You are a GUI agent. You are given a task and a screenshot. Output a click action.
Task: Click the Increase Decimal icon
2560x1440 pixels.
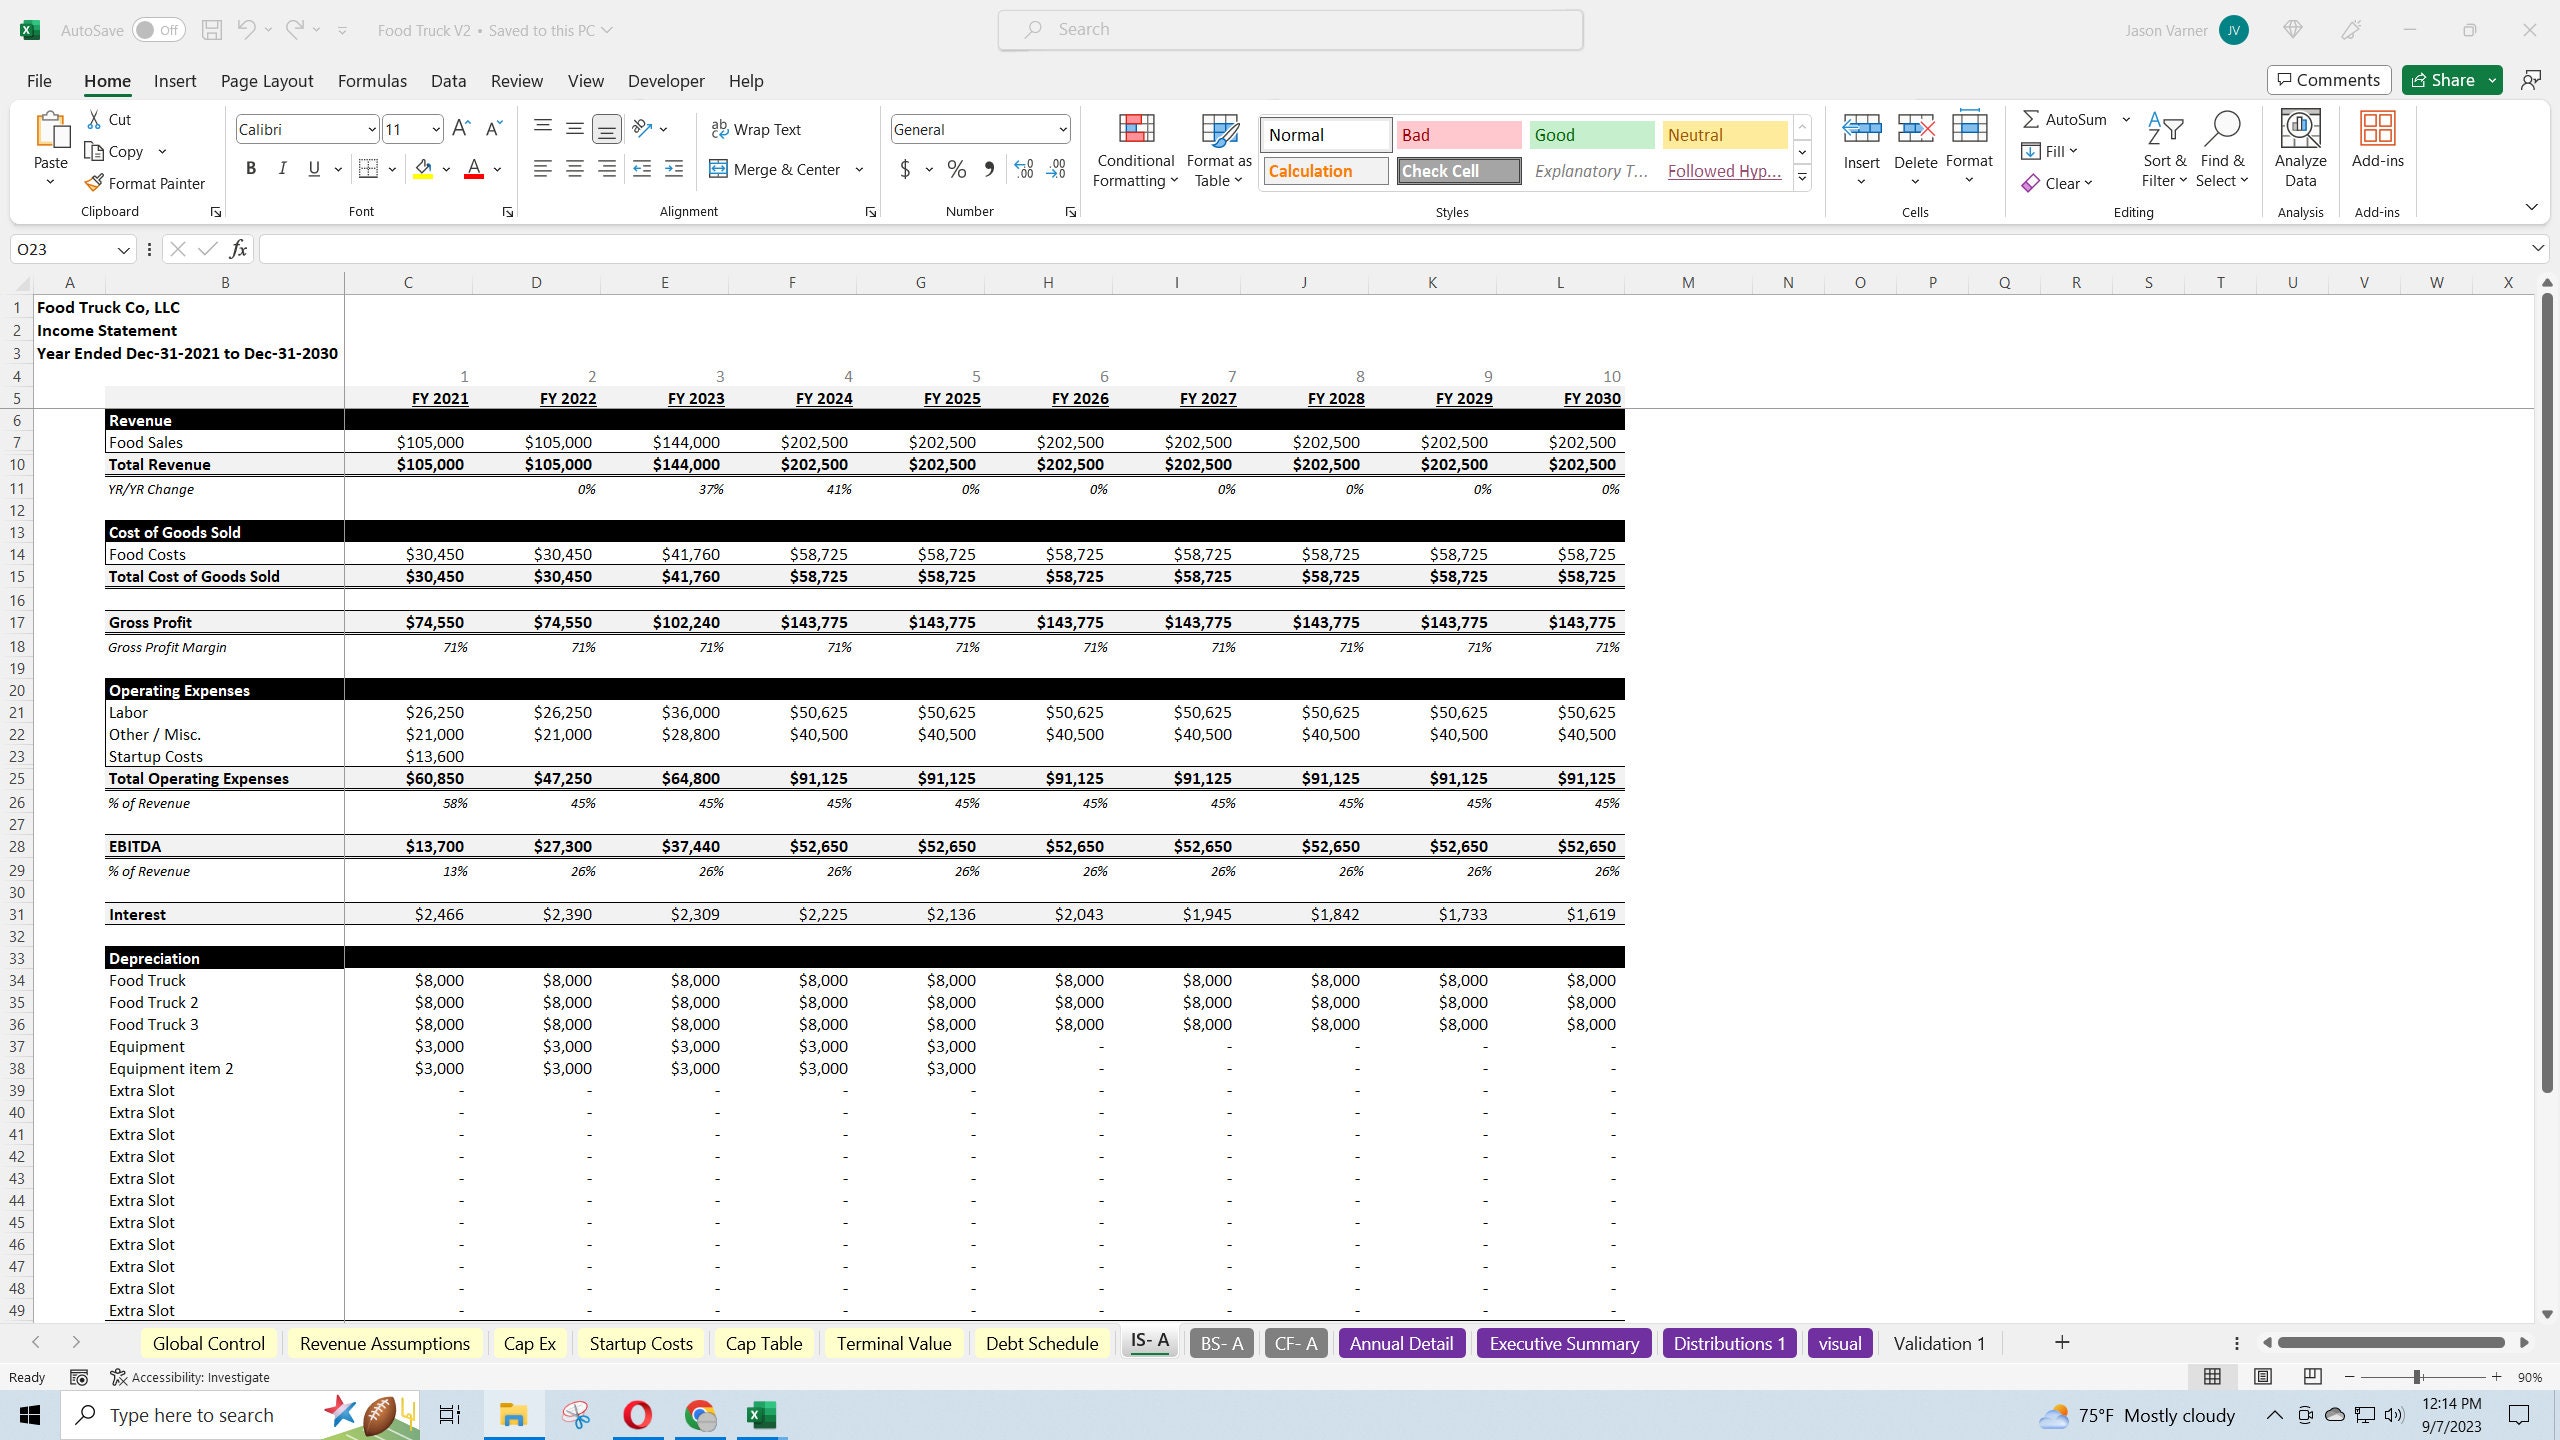[x=1024, y=169]
